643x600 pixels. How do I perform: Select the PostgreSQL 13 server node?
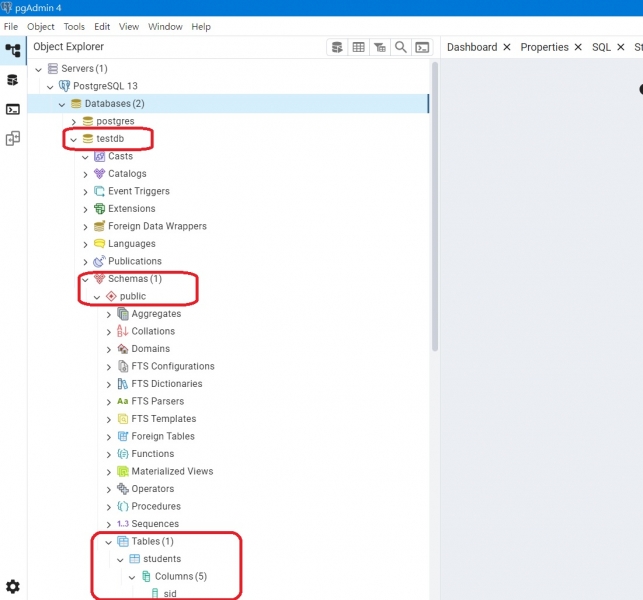(x=105, y=86)
